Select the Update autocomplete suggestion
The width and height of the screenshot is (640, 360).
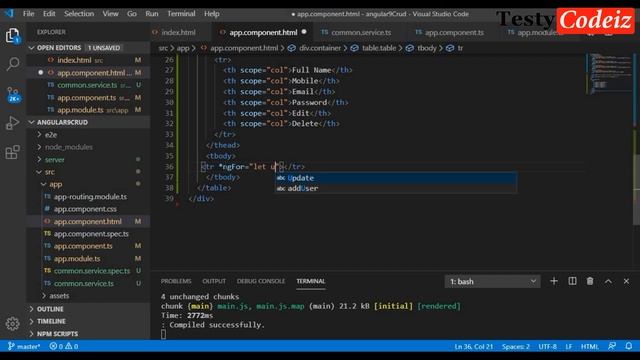coord(396,178)
